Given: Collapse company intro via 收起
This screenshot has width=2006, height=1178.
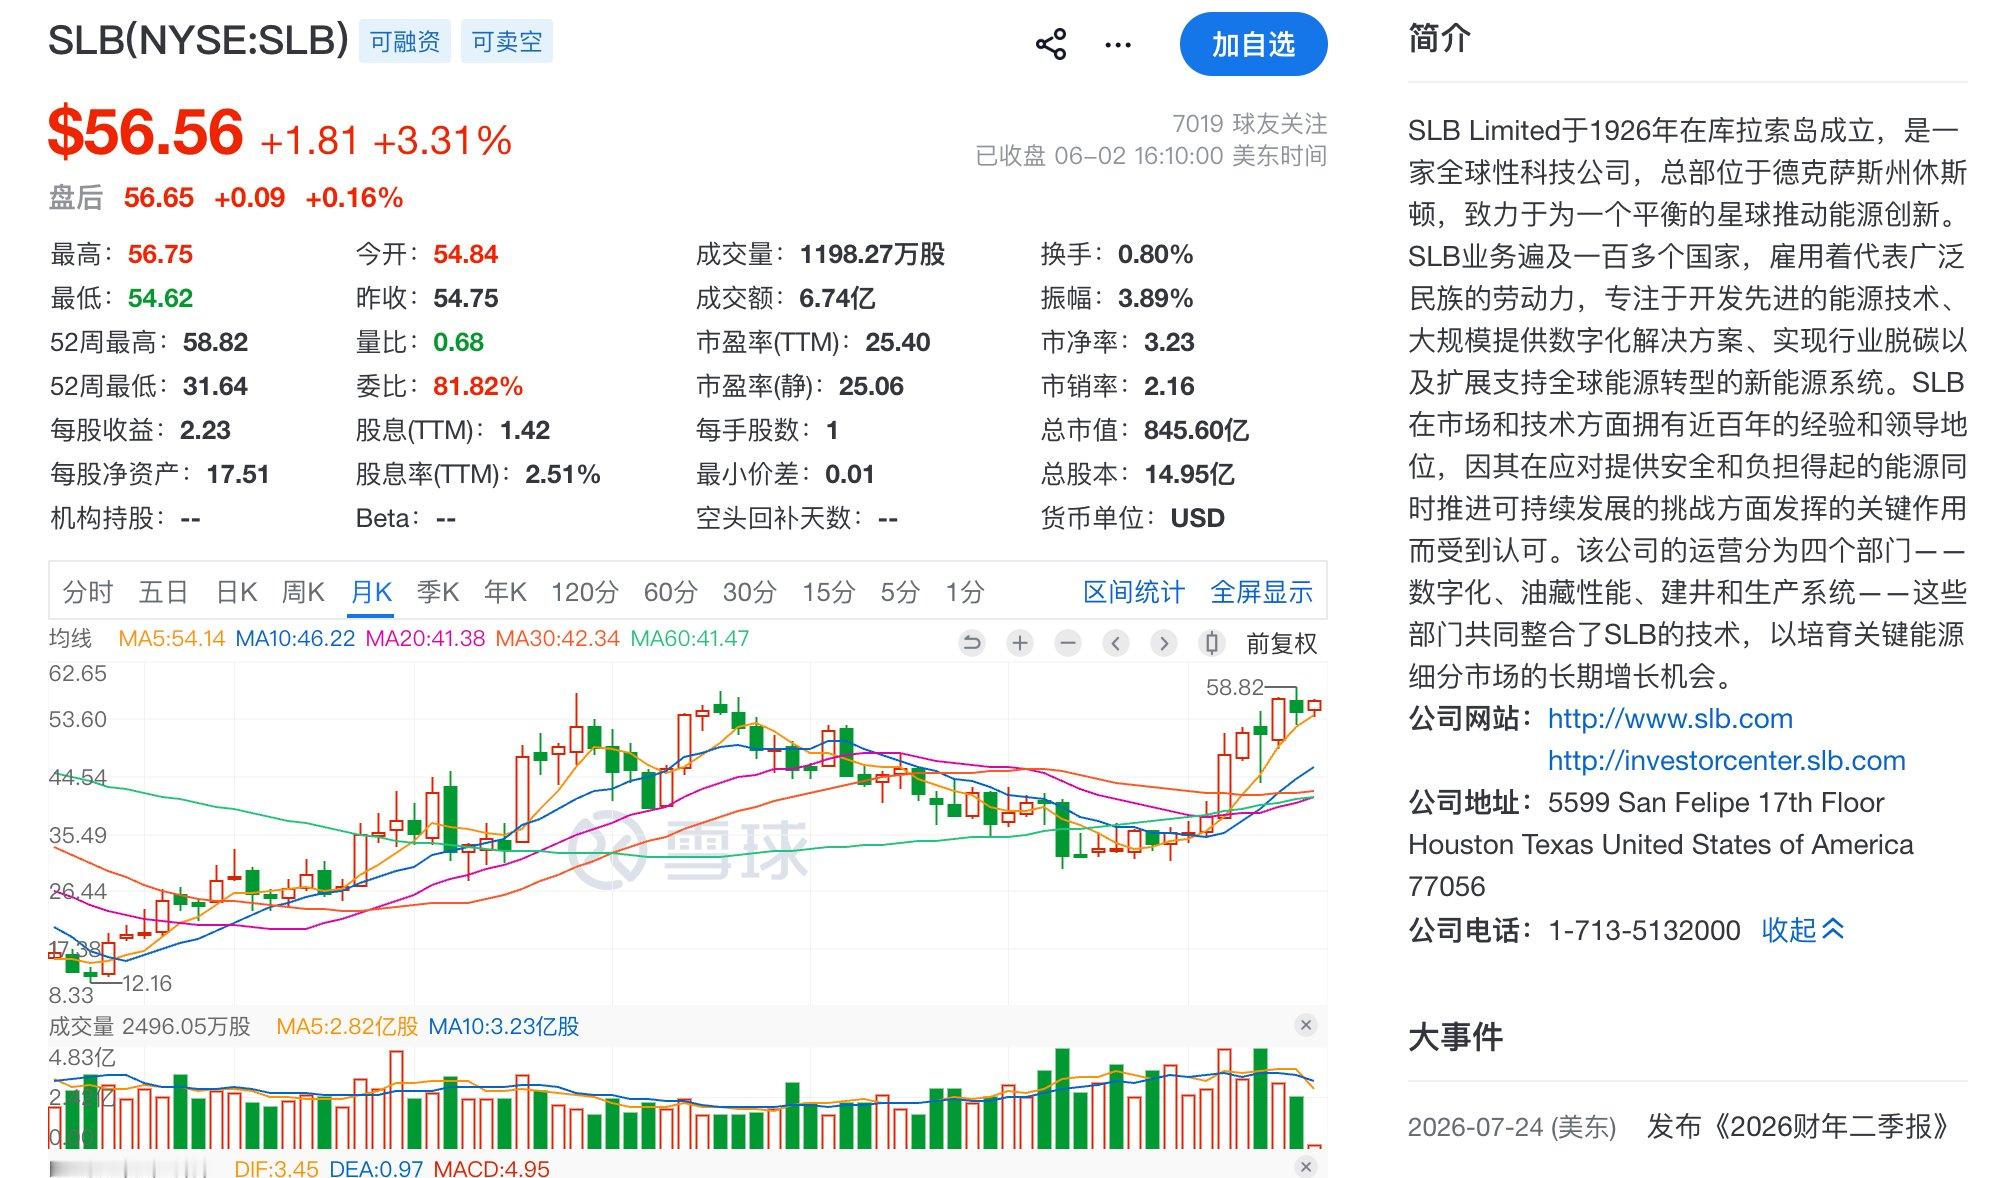Looking at the screenshot, I should click(x=1802, y=930).
